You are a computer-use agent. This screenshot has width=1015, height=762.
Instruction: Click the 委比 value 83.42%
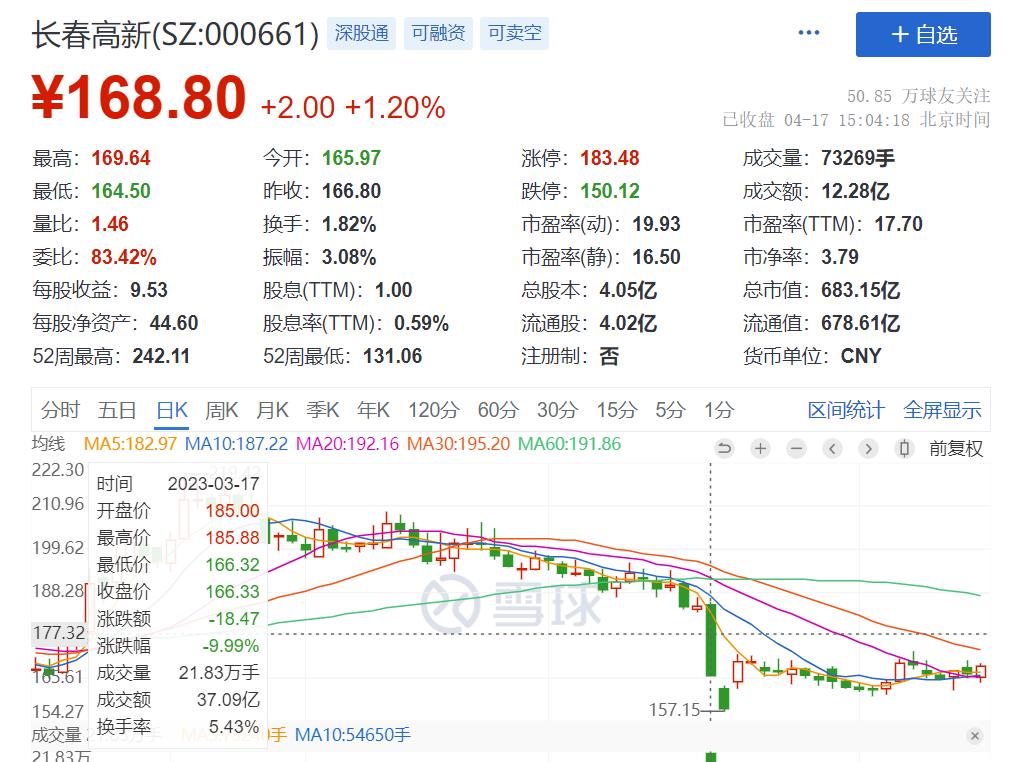coord(124,257)
